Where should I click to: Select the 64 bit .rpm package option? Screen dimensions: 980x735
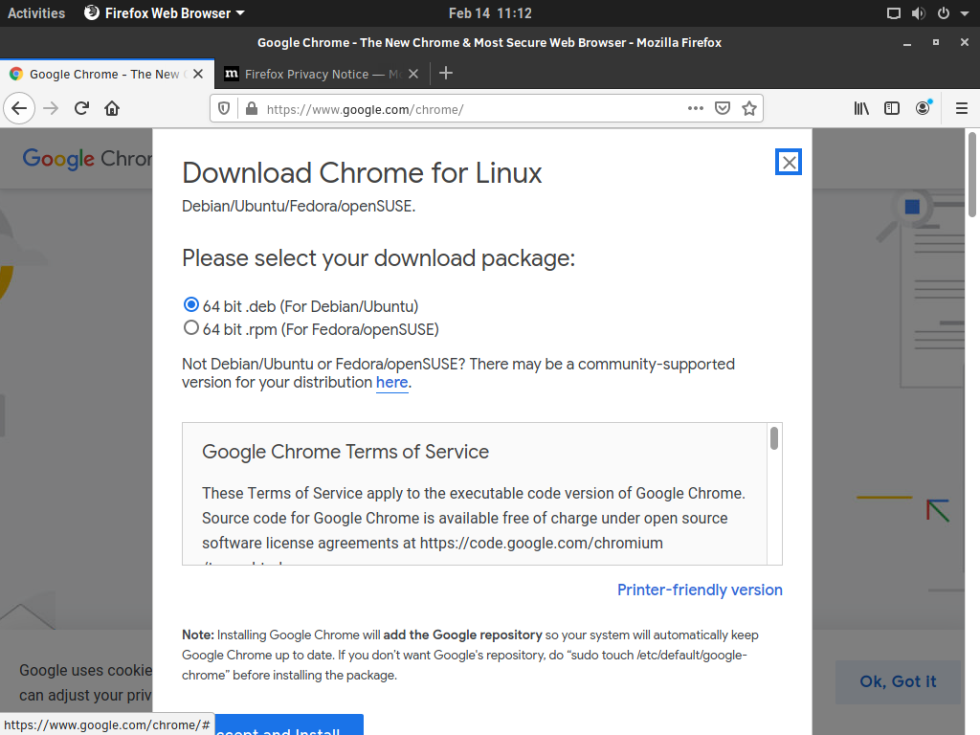point(191,327)
